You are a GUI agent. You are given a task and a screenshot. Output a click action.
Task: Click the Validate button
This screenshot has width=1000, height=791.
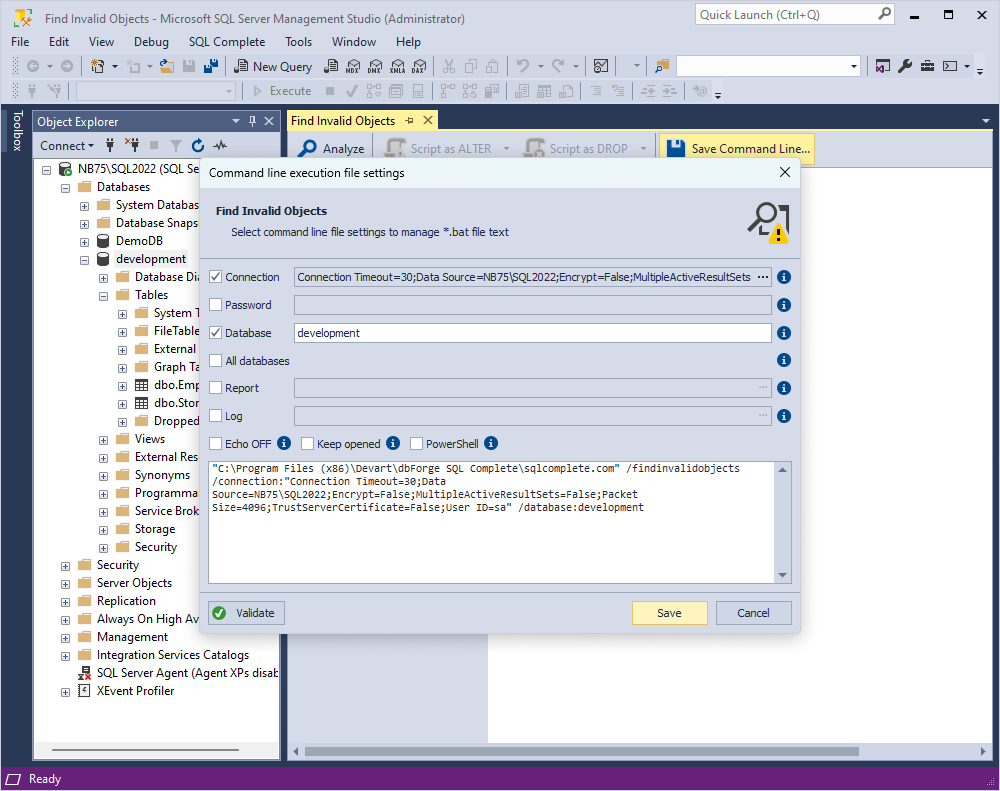(x=246, y=613)
